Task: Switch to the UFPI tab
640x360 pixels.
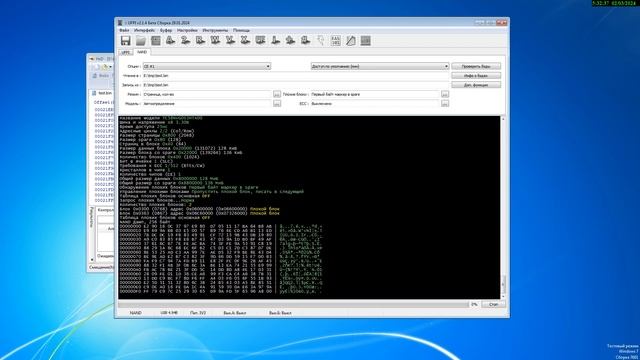Action: click(126, 52)
